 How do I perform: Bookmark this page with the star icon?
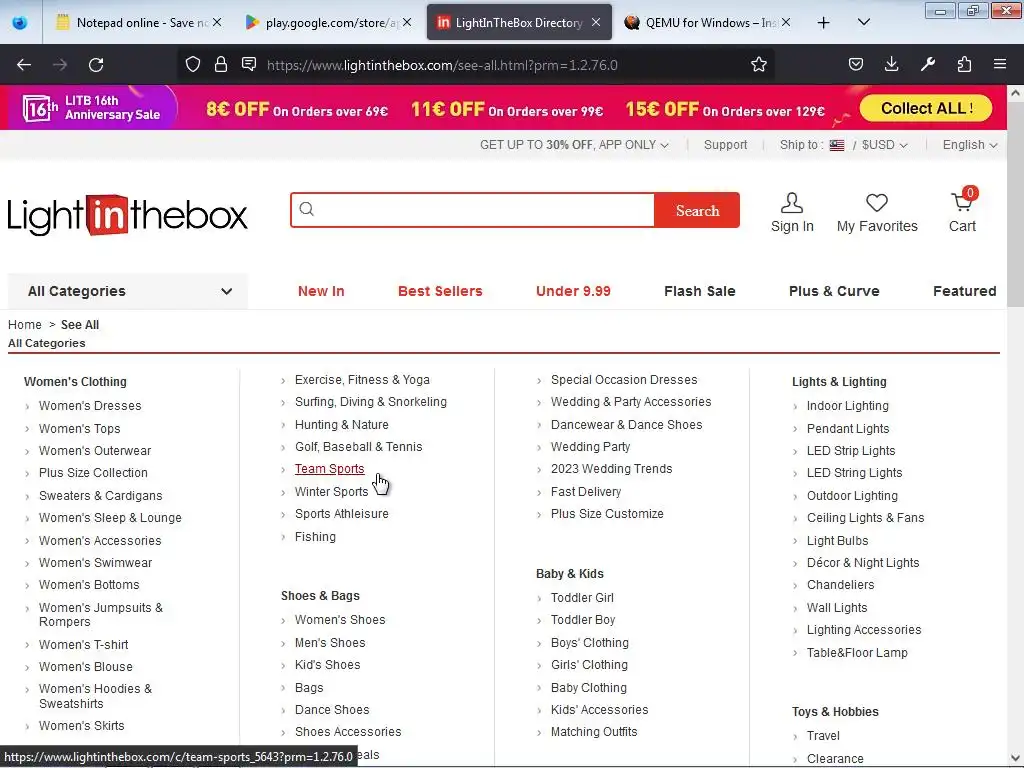click(758, 64)
